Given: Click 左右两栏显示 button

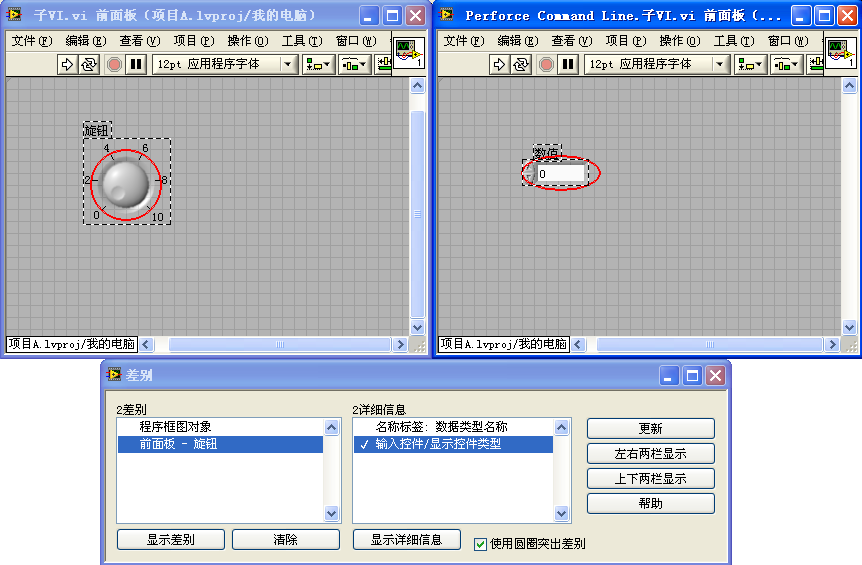Looking at the screenshot, I should 650,453.
